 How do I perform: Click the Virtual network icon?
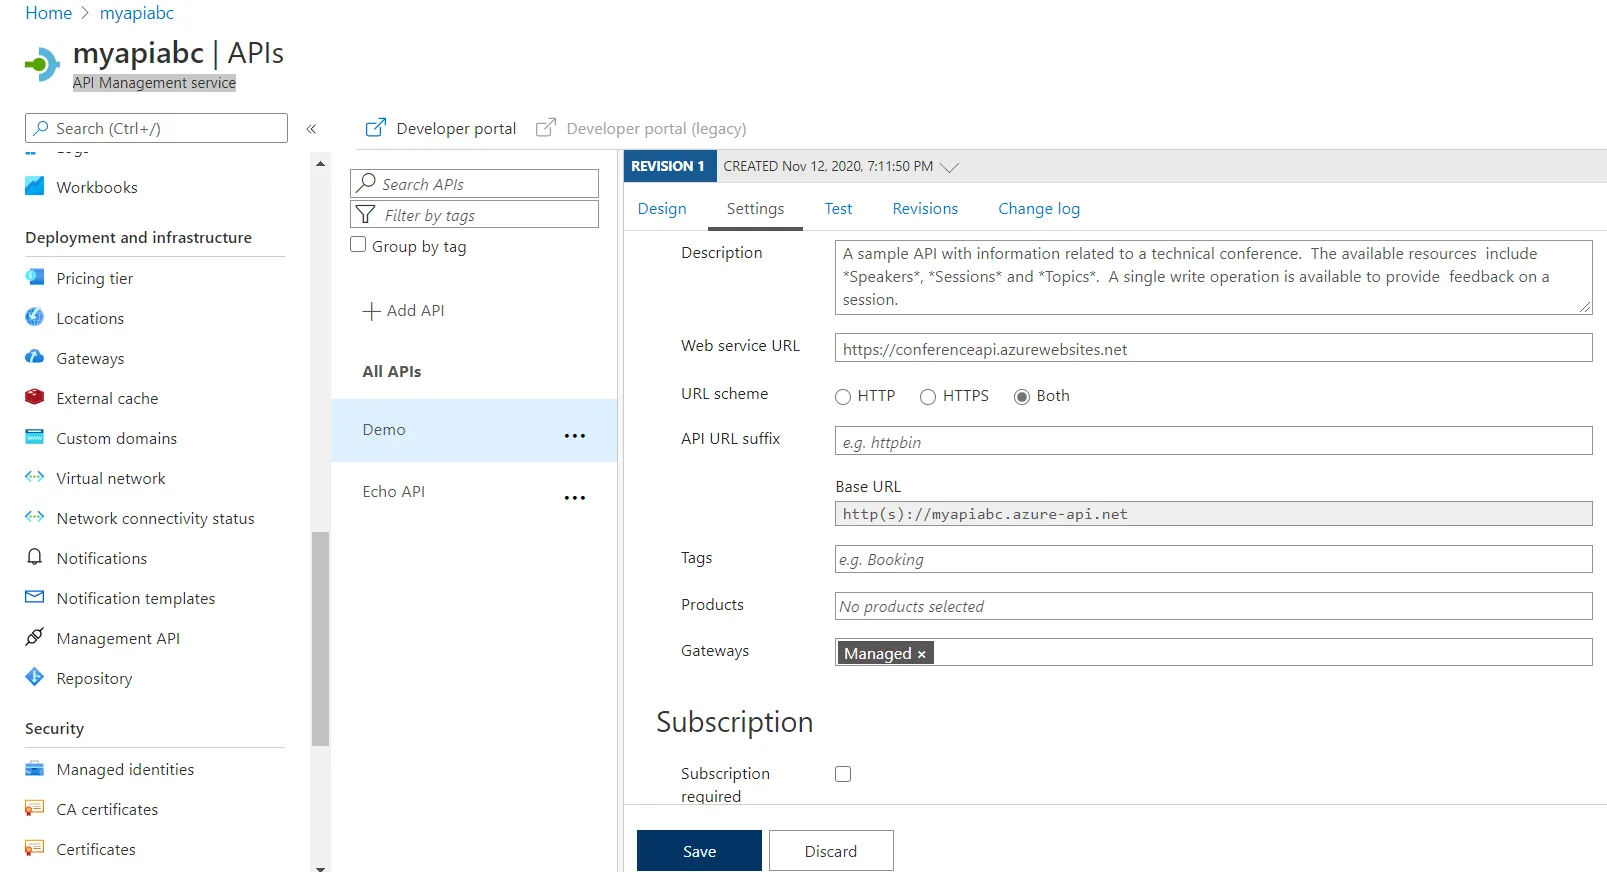(x=35, y=477)
